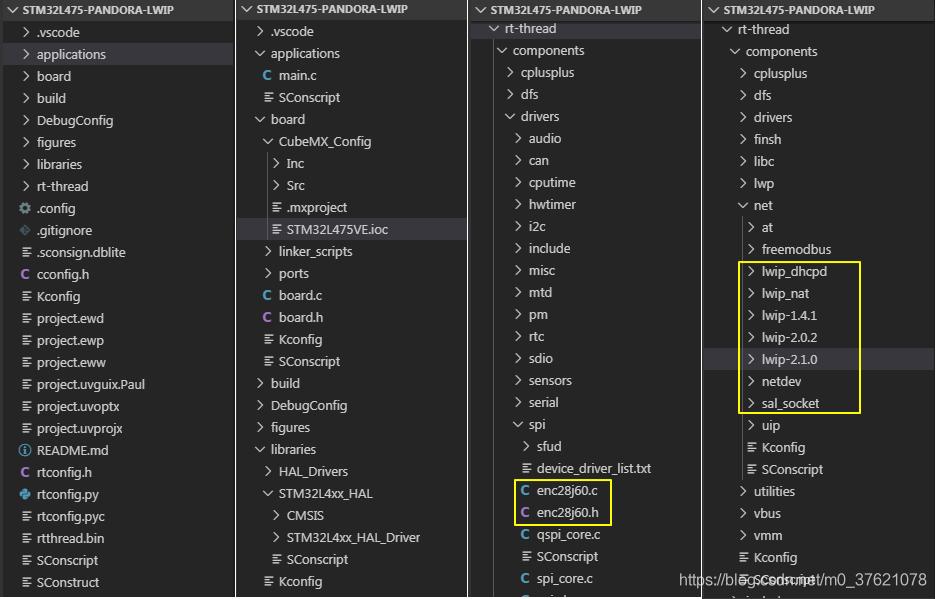Expand the Inc folder chevron

[276, 163]
